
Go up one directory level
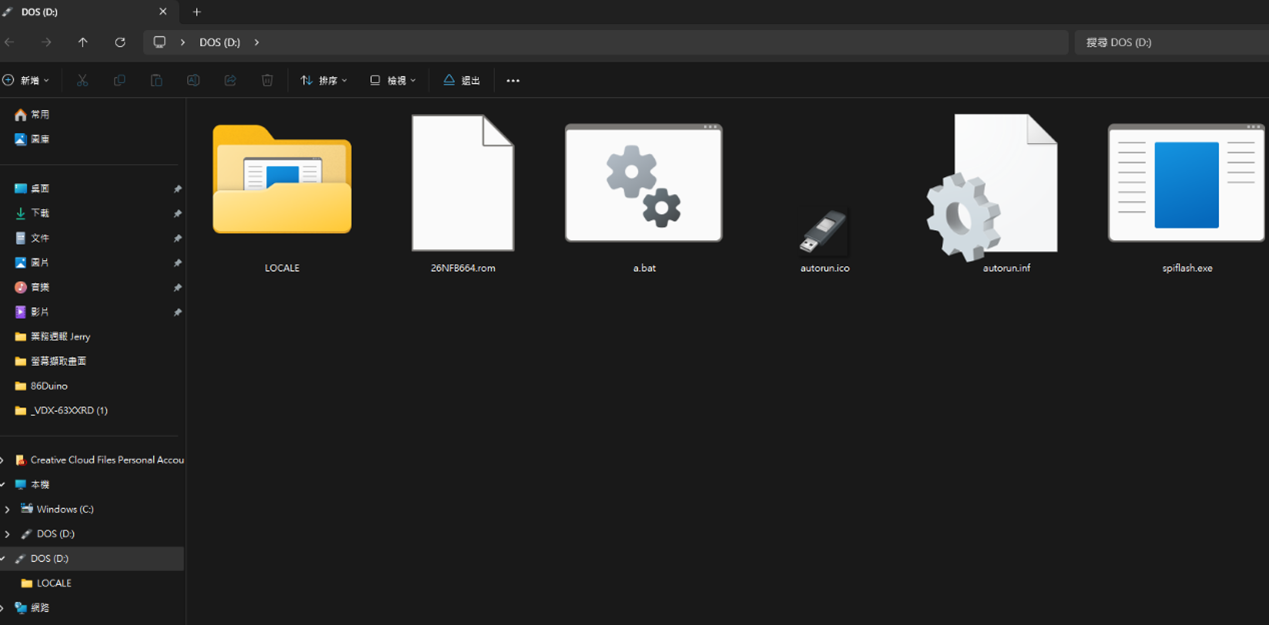pos(83,42)
